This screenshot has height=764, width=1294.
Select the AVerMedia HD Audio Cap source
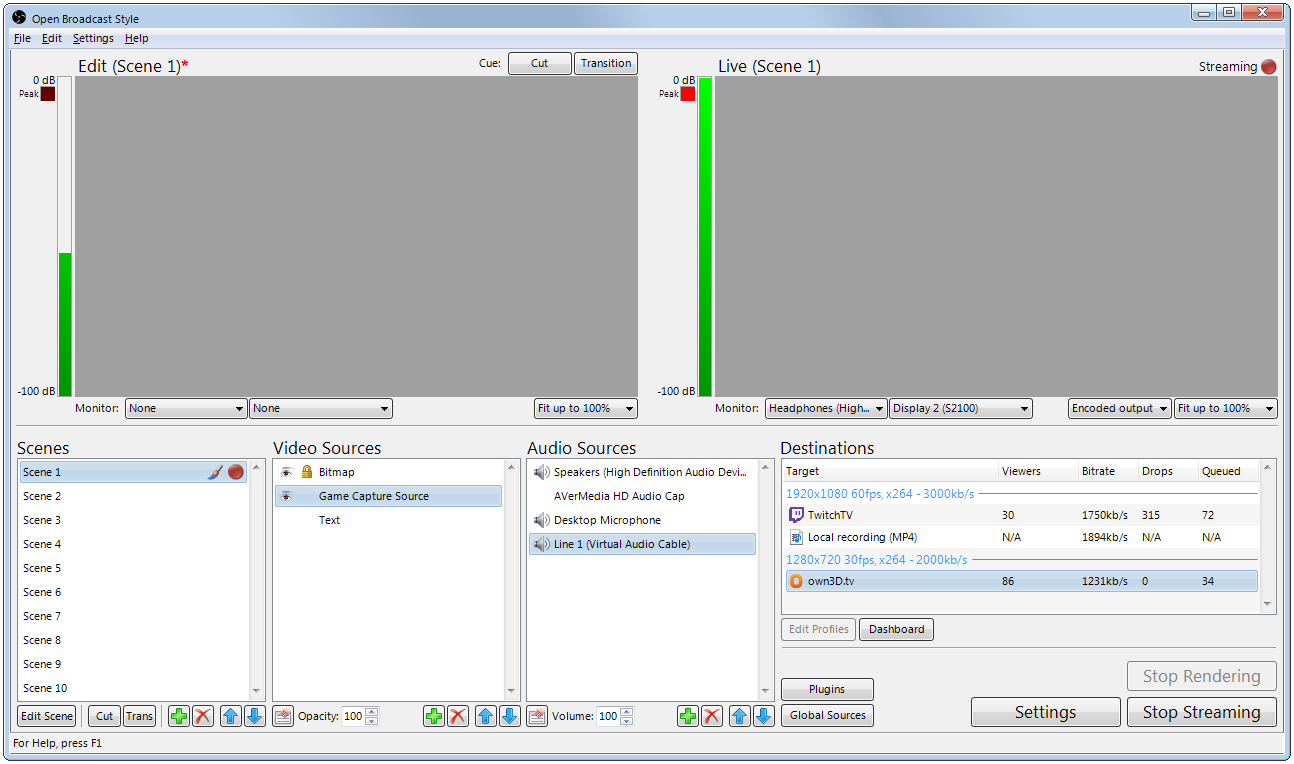click(x=642, y=496)
